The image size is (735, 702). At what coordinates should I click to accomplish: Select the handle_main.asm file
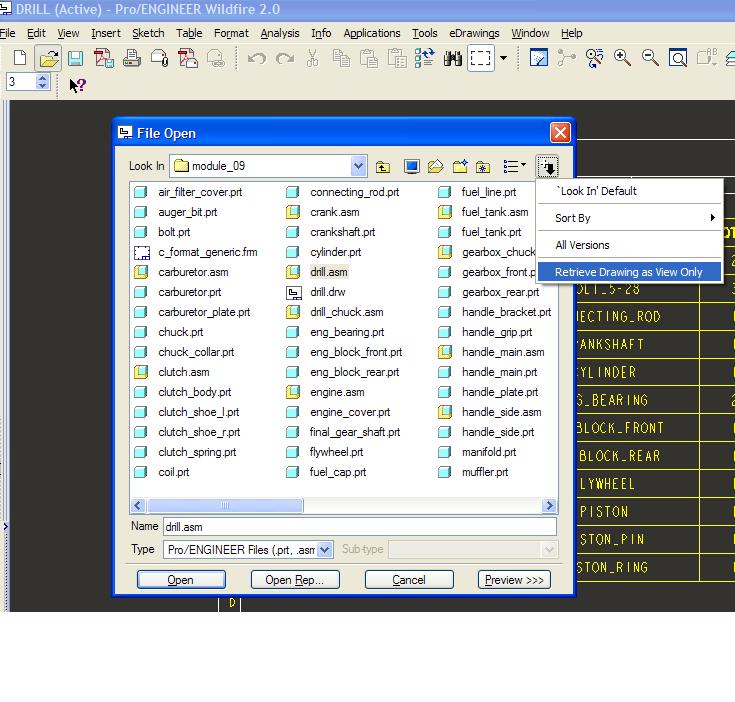491,352
